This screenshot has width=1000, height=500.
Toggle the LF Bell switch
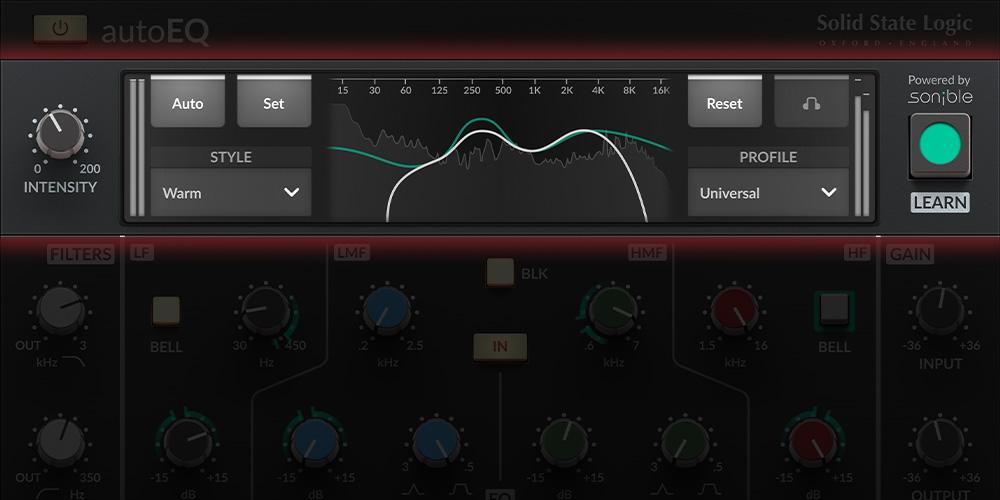point(166,310)
